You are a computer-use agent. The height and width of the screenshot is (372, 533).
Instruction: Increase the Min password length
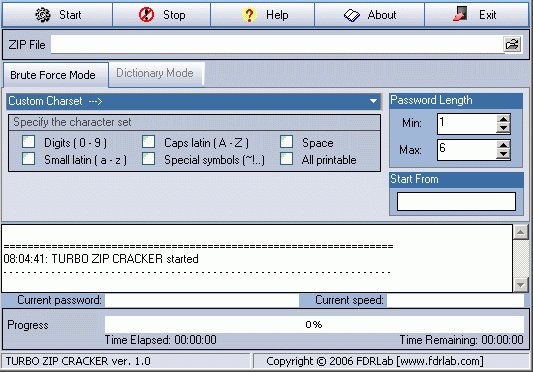503,119
